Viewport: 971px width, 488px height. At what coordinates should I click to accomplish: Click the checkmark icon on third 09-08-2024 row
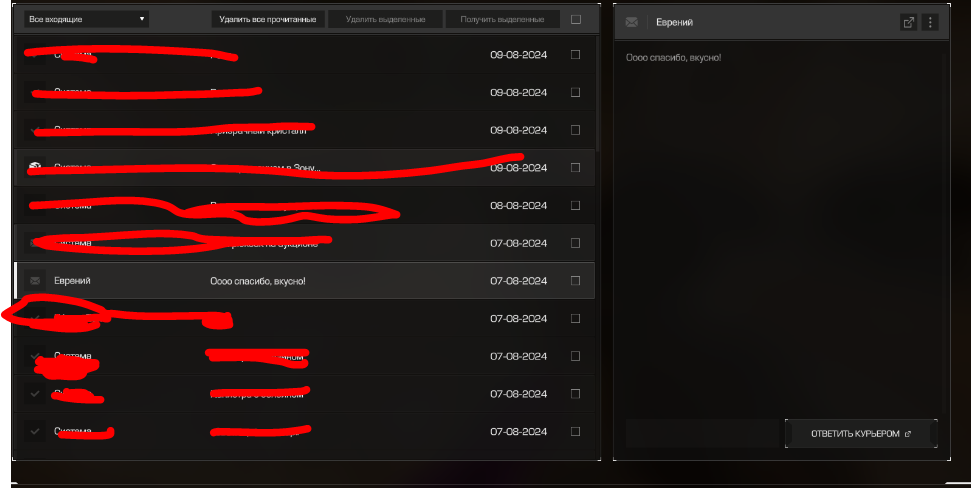coord(35,130)
